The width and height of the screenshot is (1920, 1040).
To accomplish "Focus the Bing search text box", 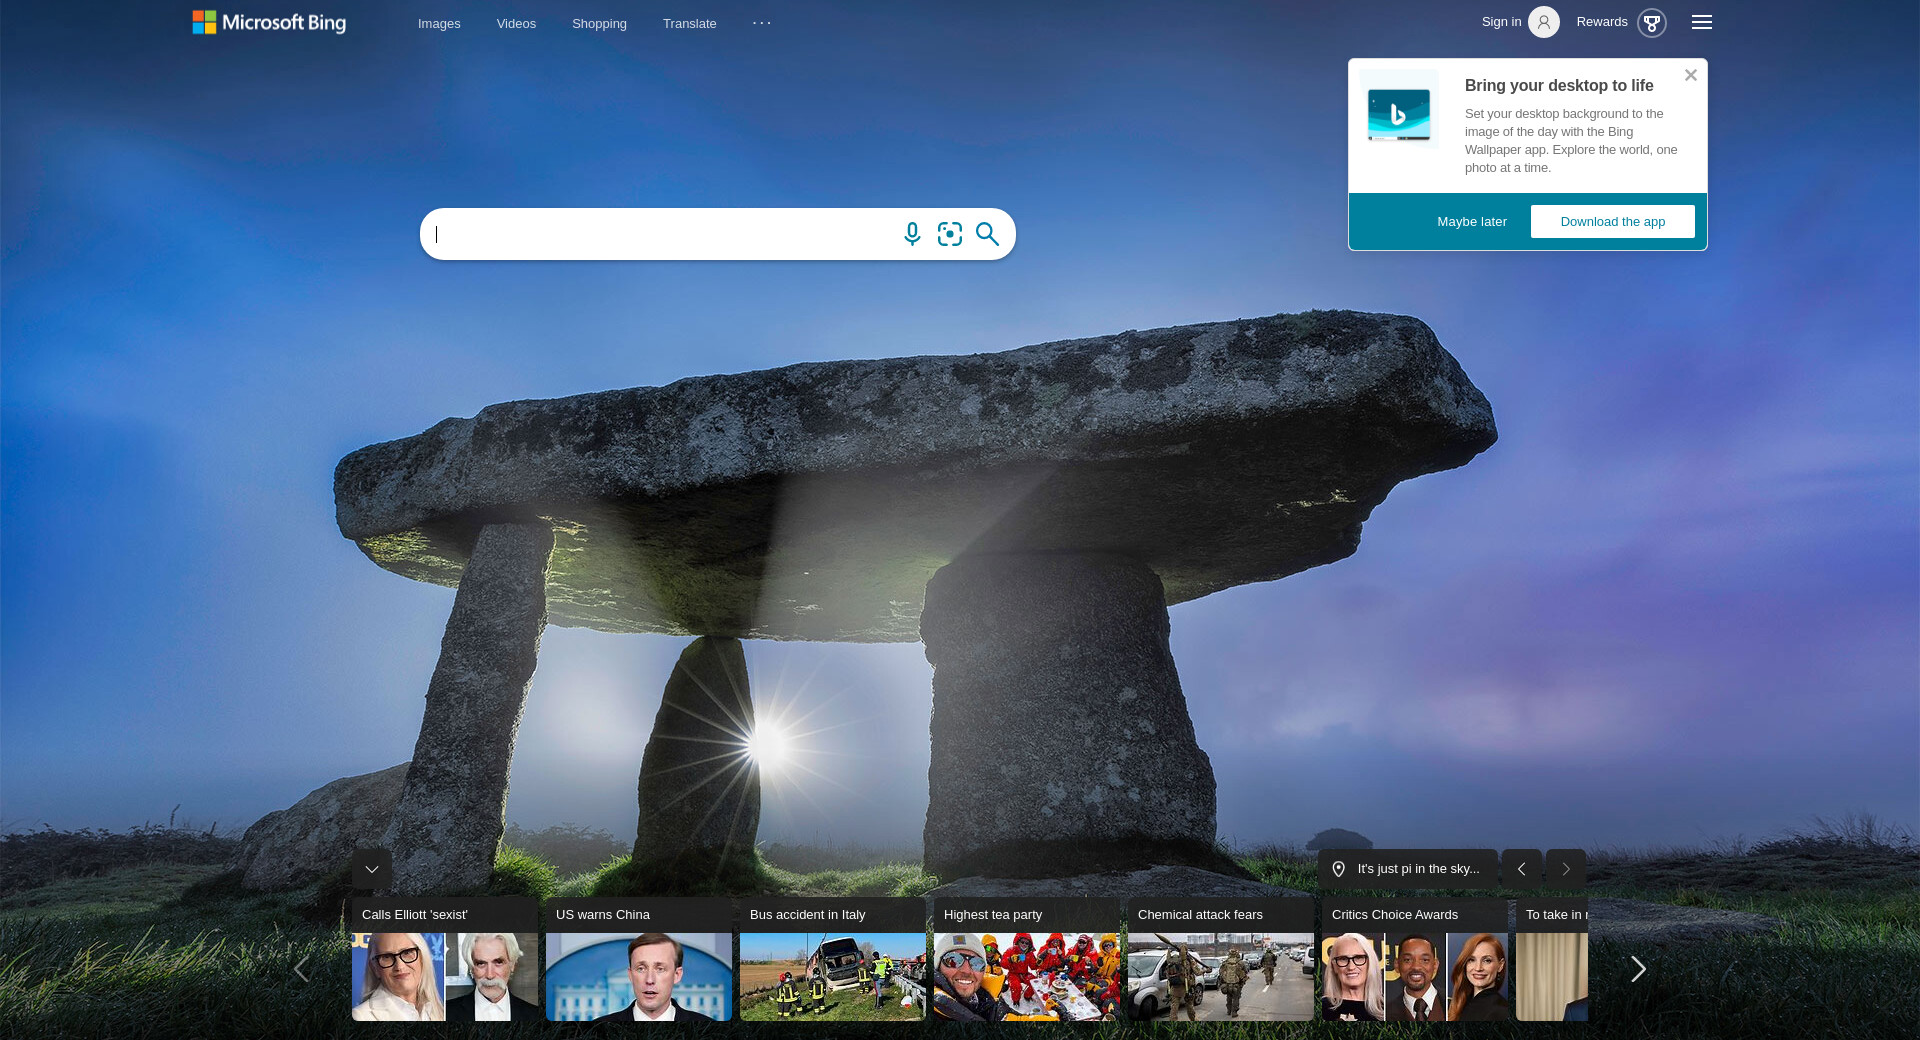I will [660, 234].
